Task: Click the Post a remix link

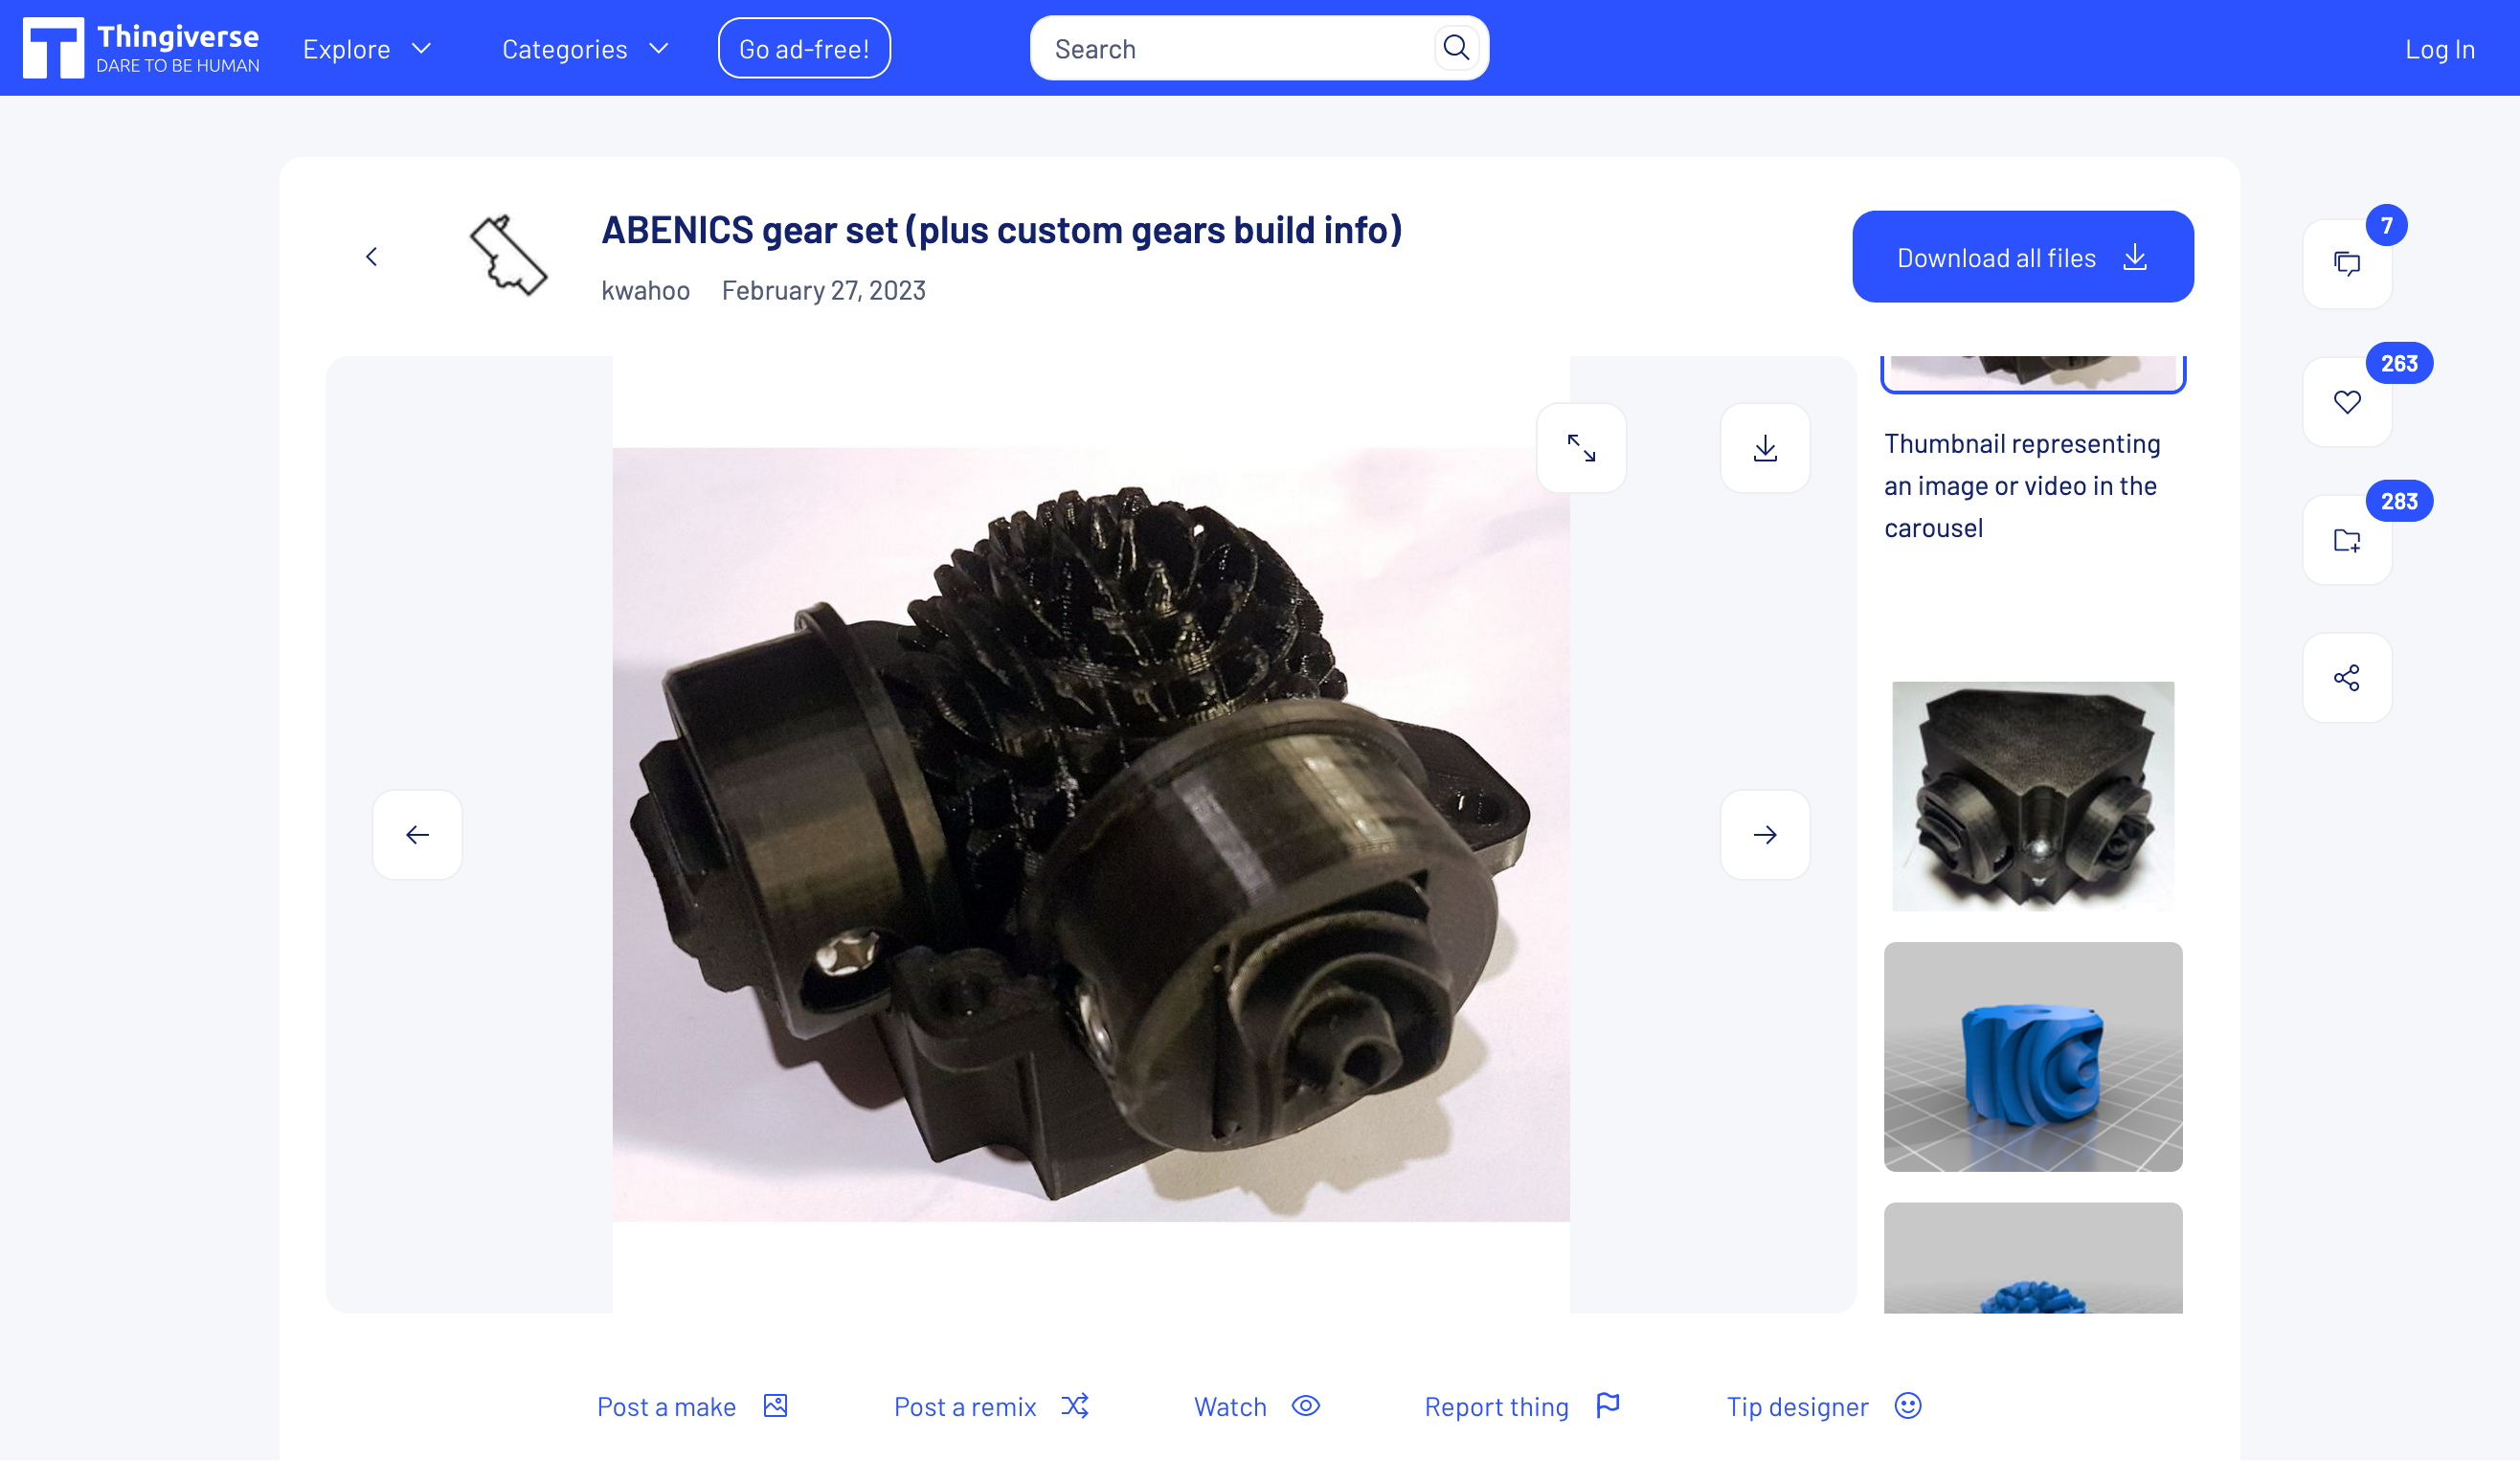Action: click(965, 1407)
